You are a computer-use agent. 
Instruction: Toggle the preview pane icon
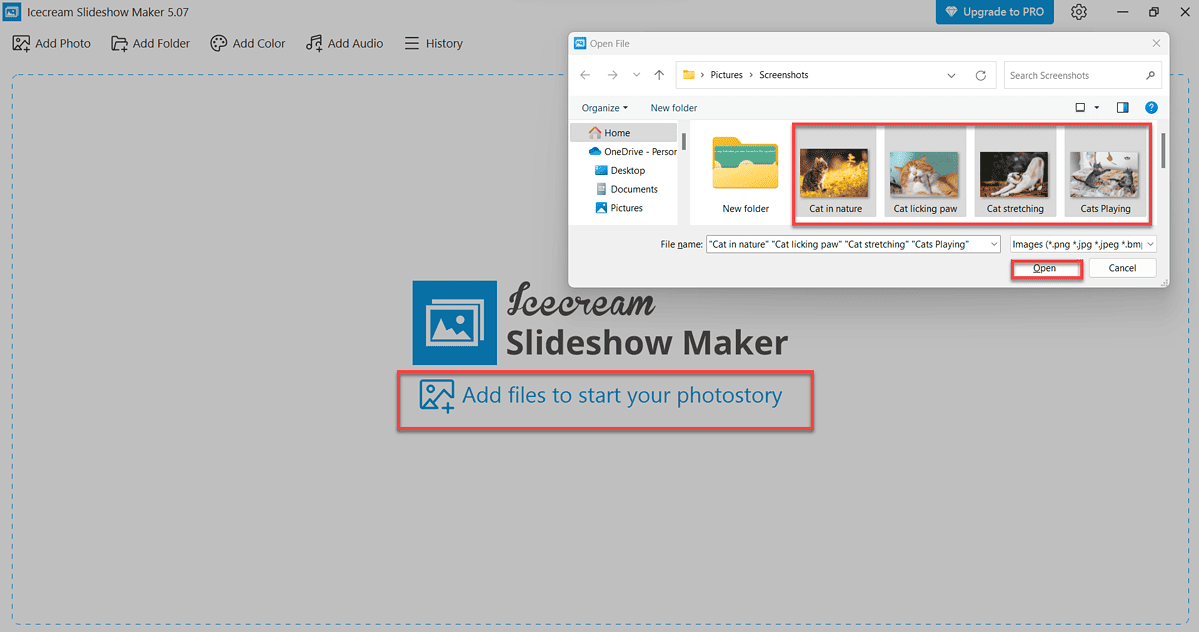coord(1123,108)
